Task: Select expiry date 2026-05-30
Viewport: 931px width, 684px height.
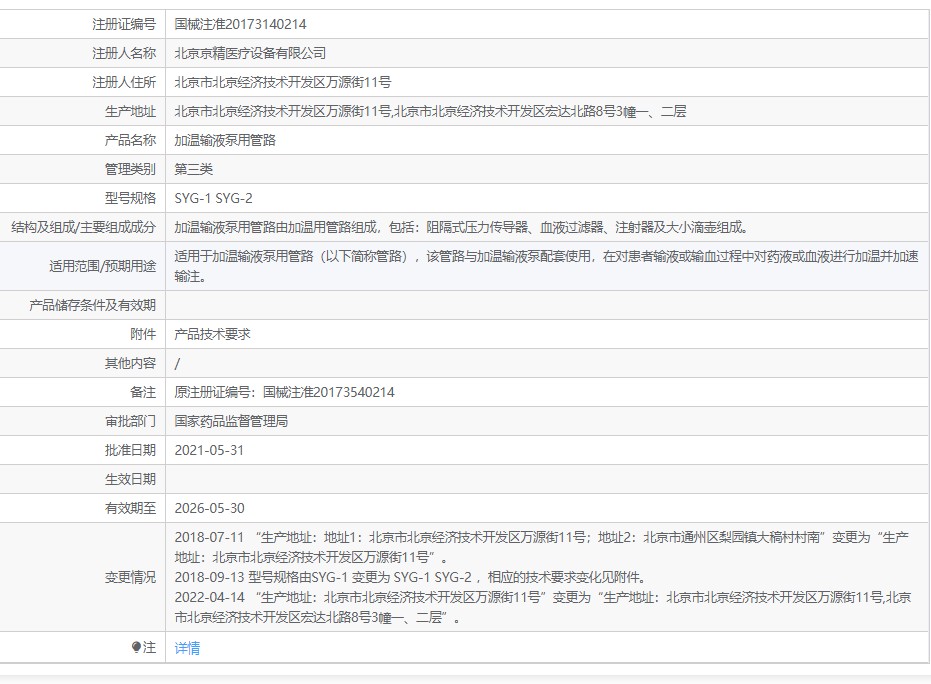Action: (209, 509)
